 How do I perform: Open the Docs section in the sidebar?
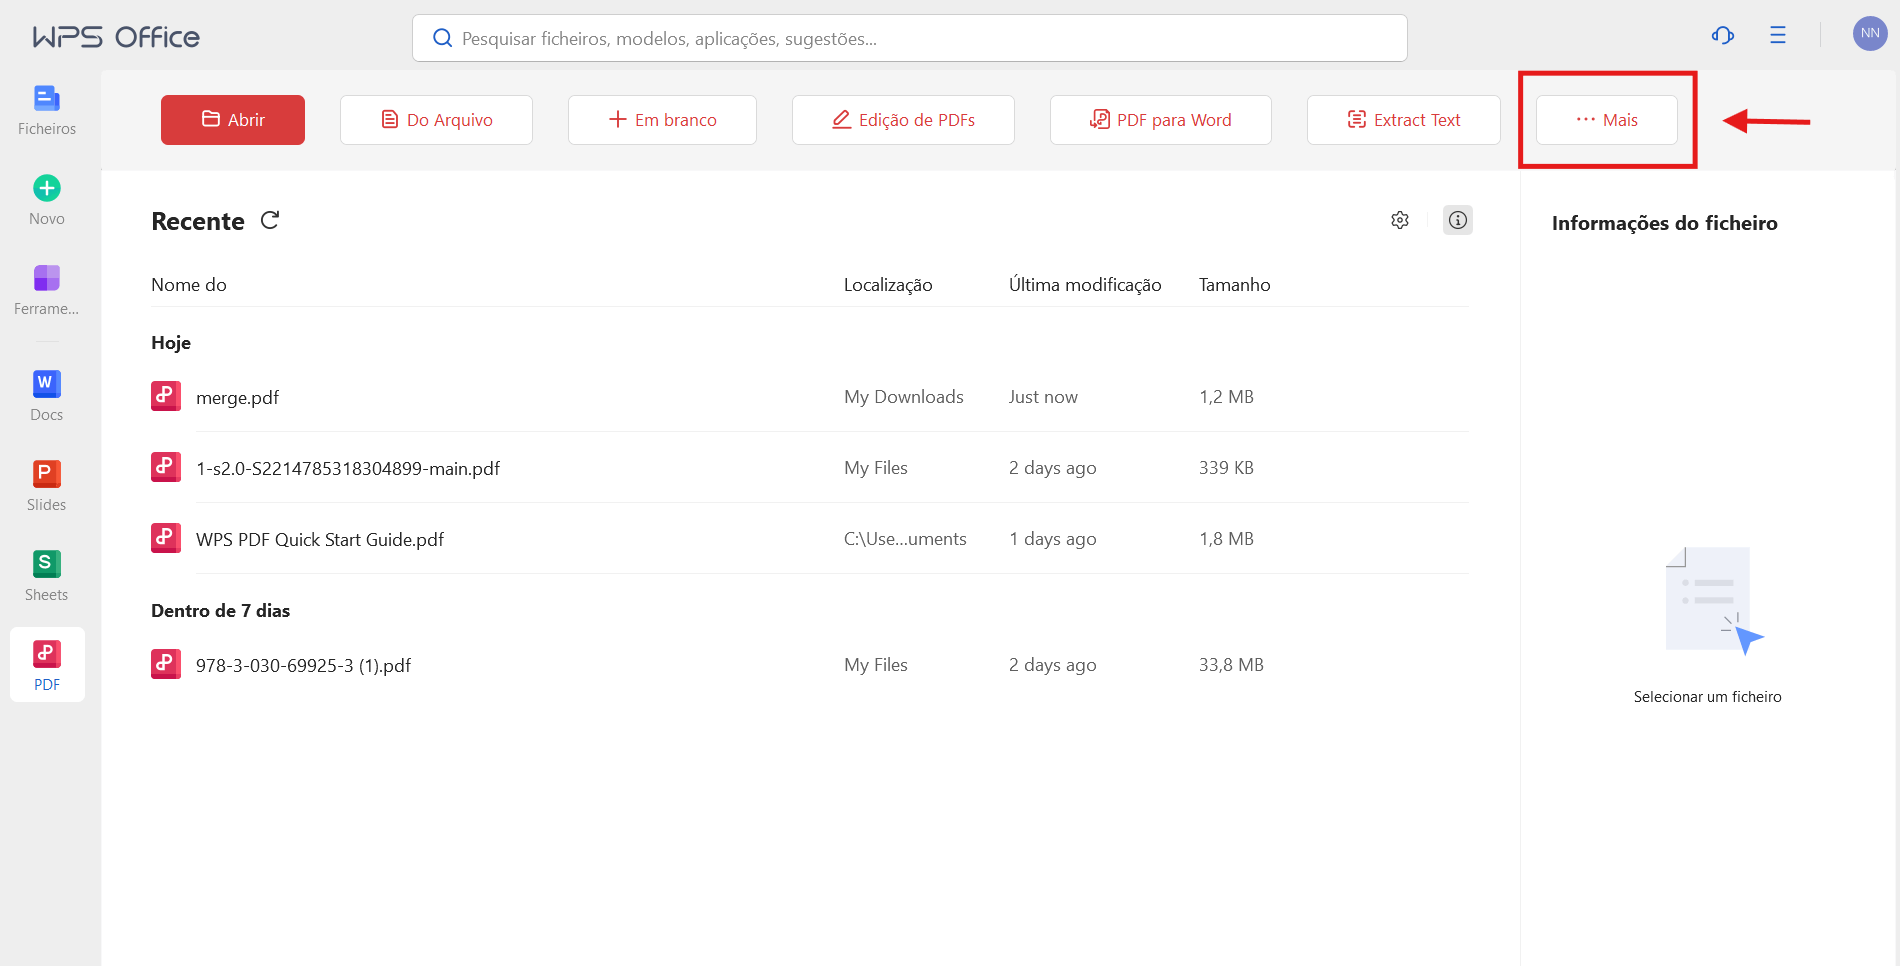[x=46, y=393]
